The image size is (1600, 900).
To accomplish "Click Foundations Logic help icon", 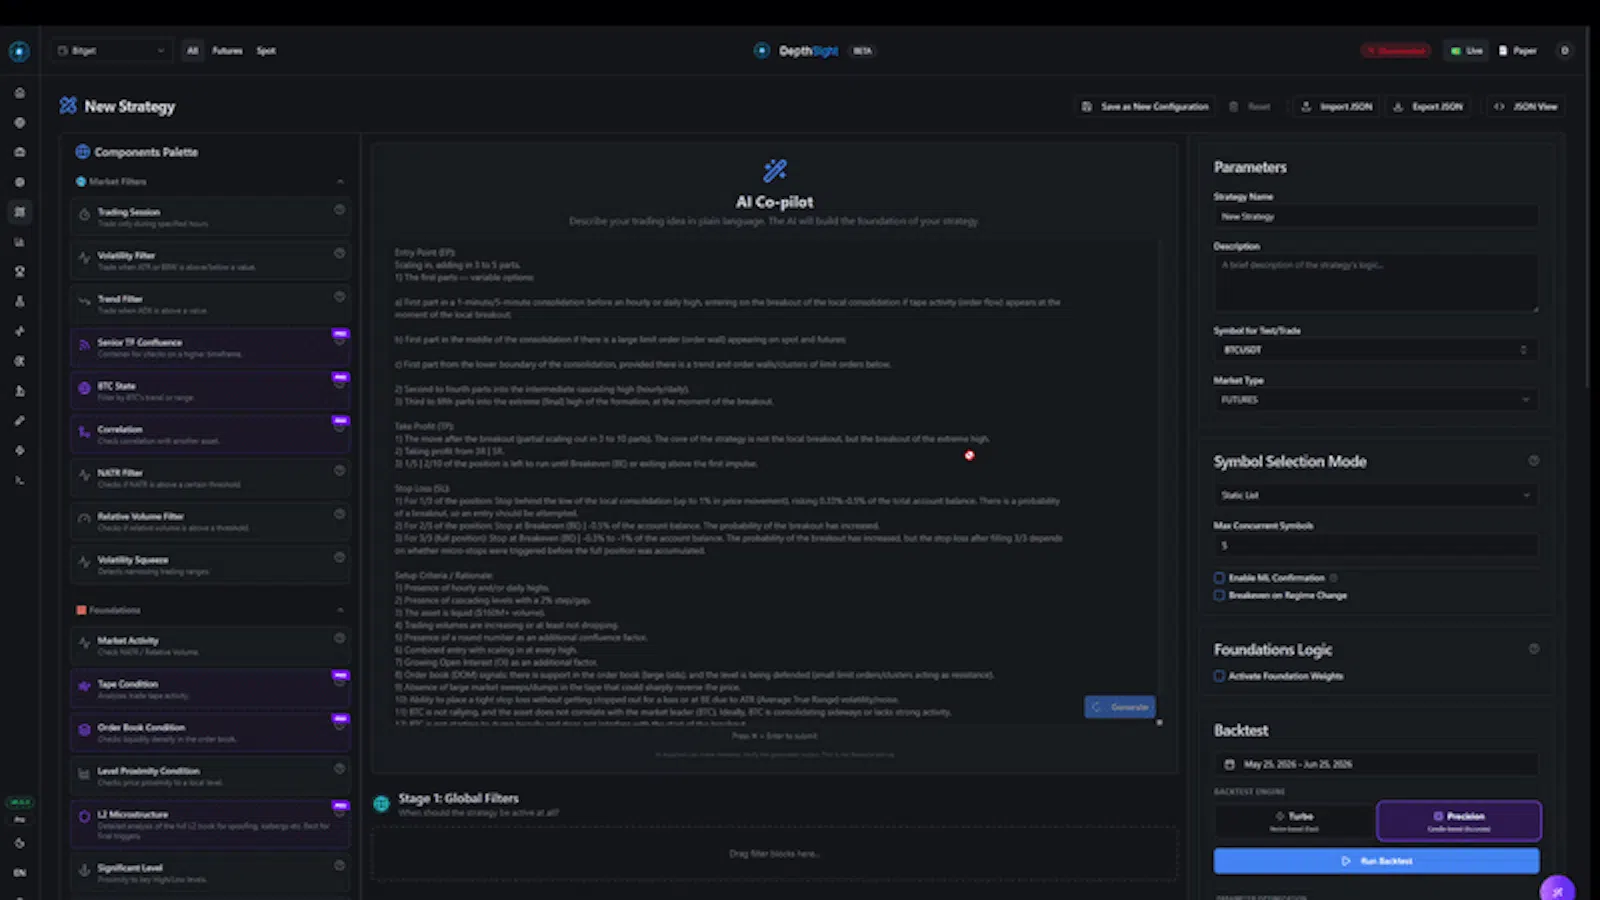I will pos(1534,649).
